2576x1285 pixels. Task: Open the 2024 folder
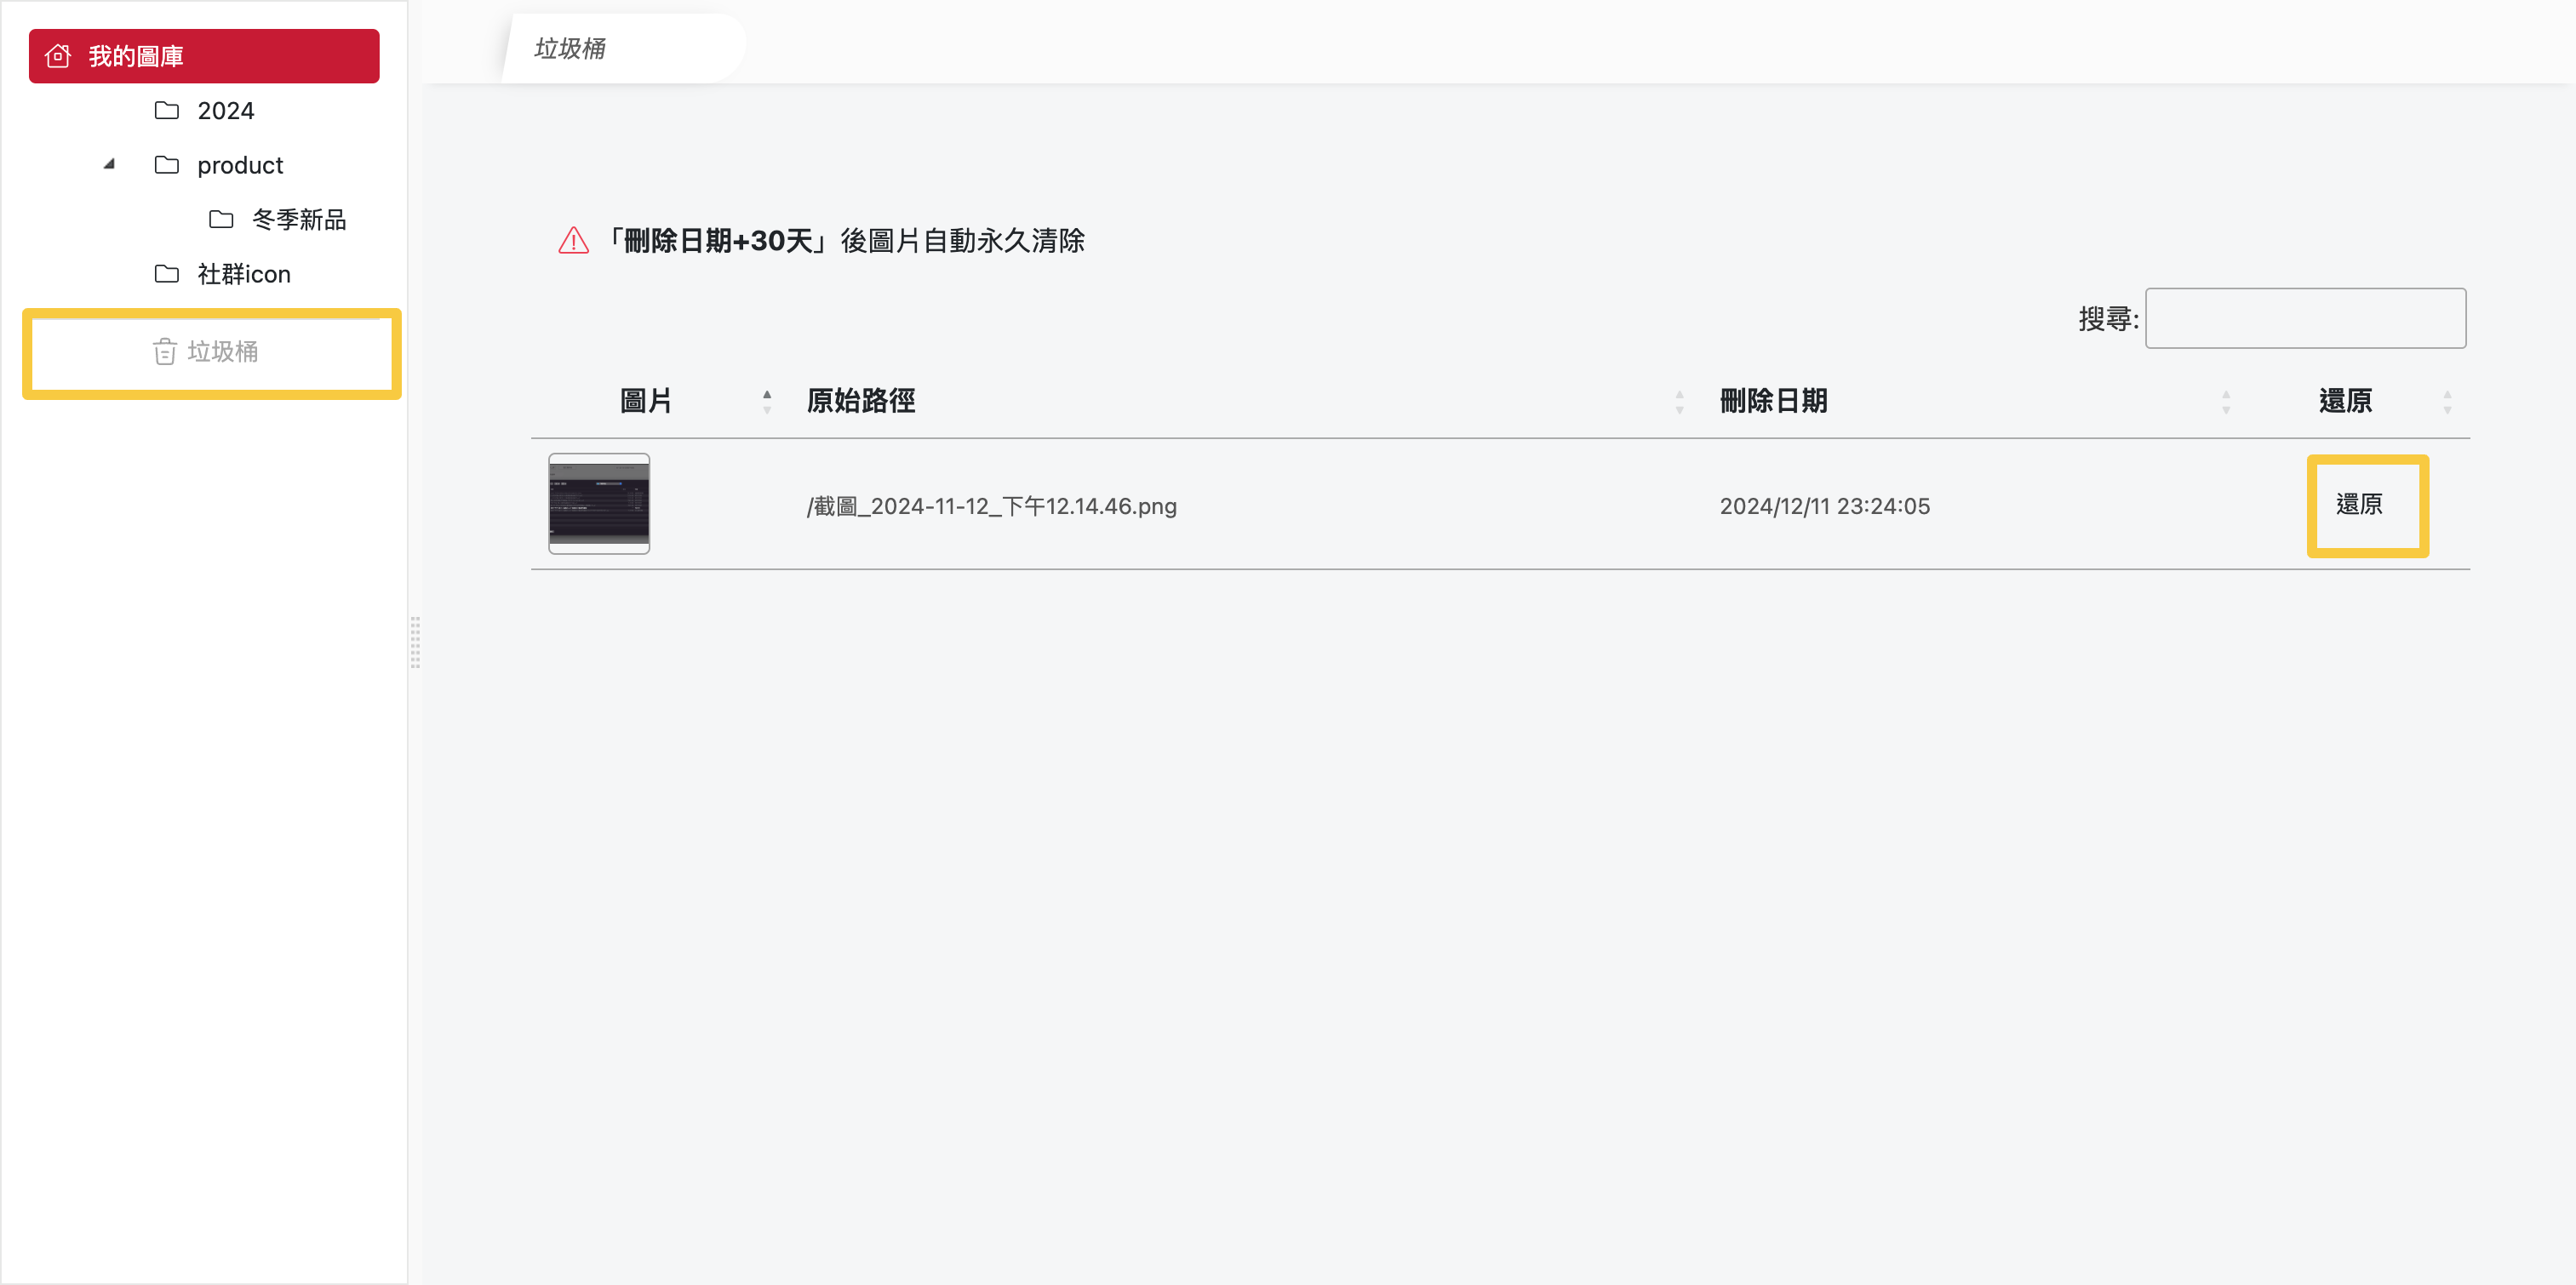pyautogui.click(x=226, y=110)
